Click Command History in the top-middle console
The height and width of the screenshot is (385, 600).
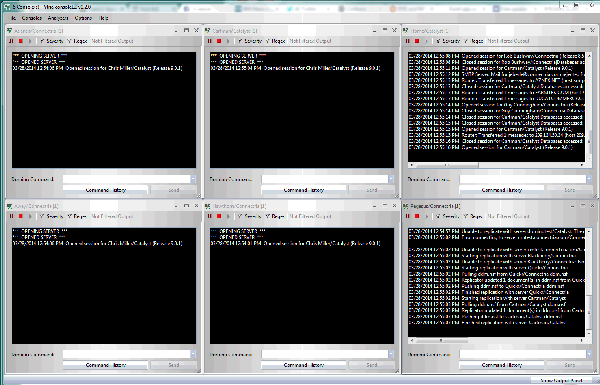pyautogui.click(x=303, y=190)
